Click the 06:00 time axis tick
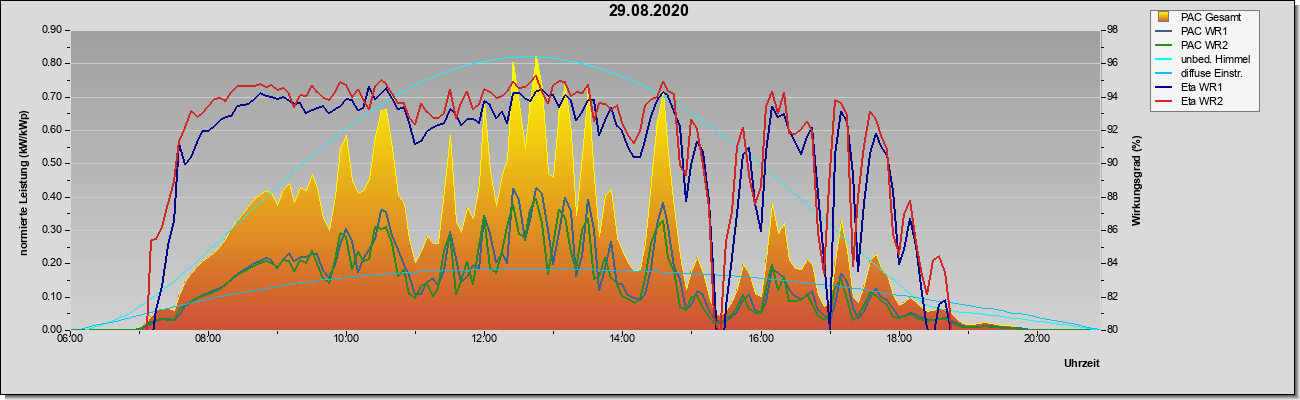1300x400 pixels. (70, 340)
